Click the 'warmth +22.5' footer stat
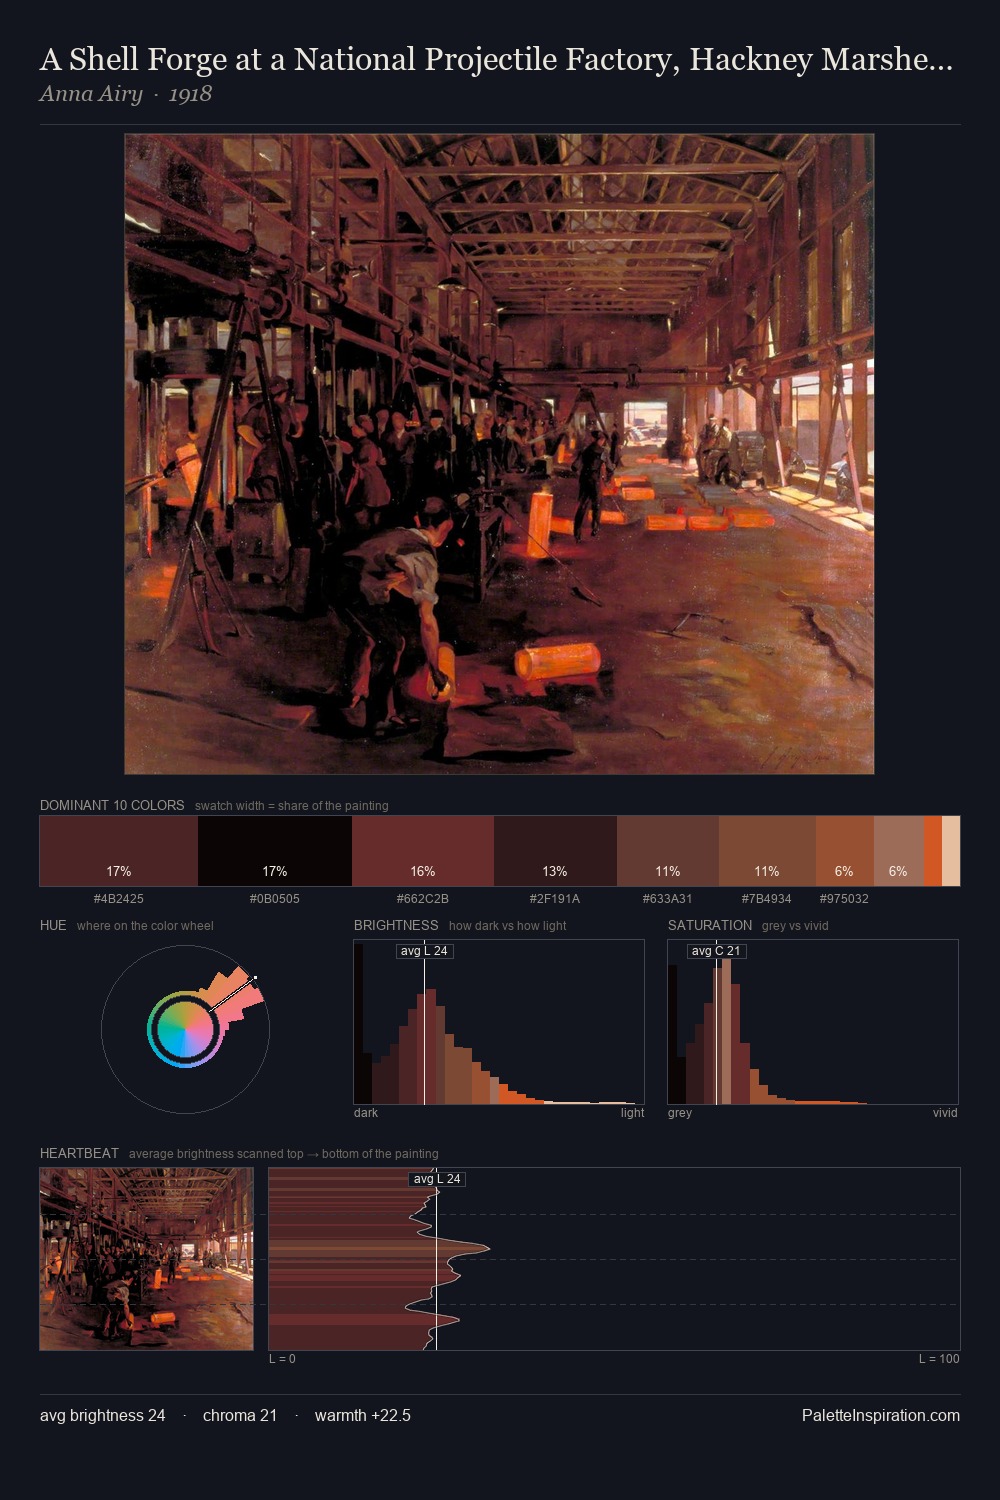Viewport: 1000px width, 1500px height. tap(363, 1416)
